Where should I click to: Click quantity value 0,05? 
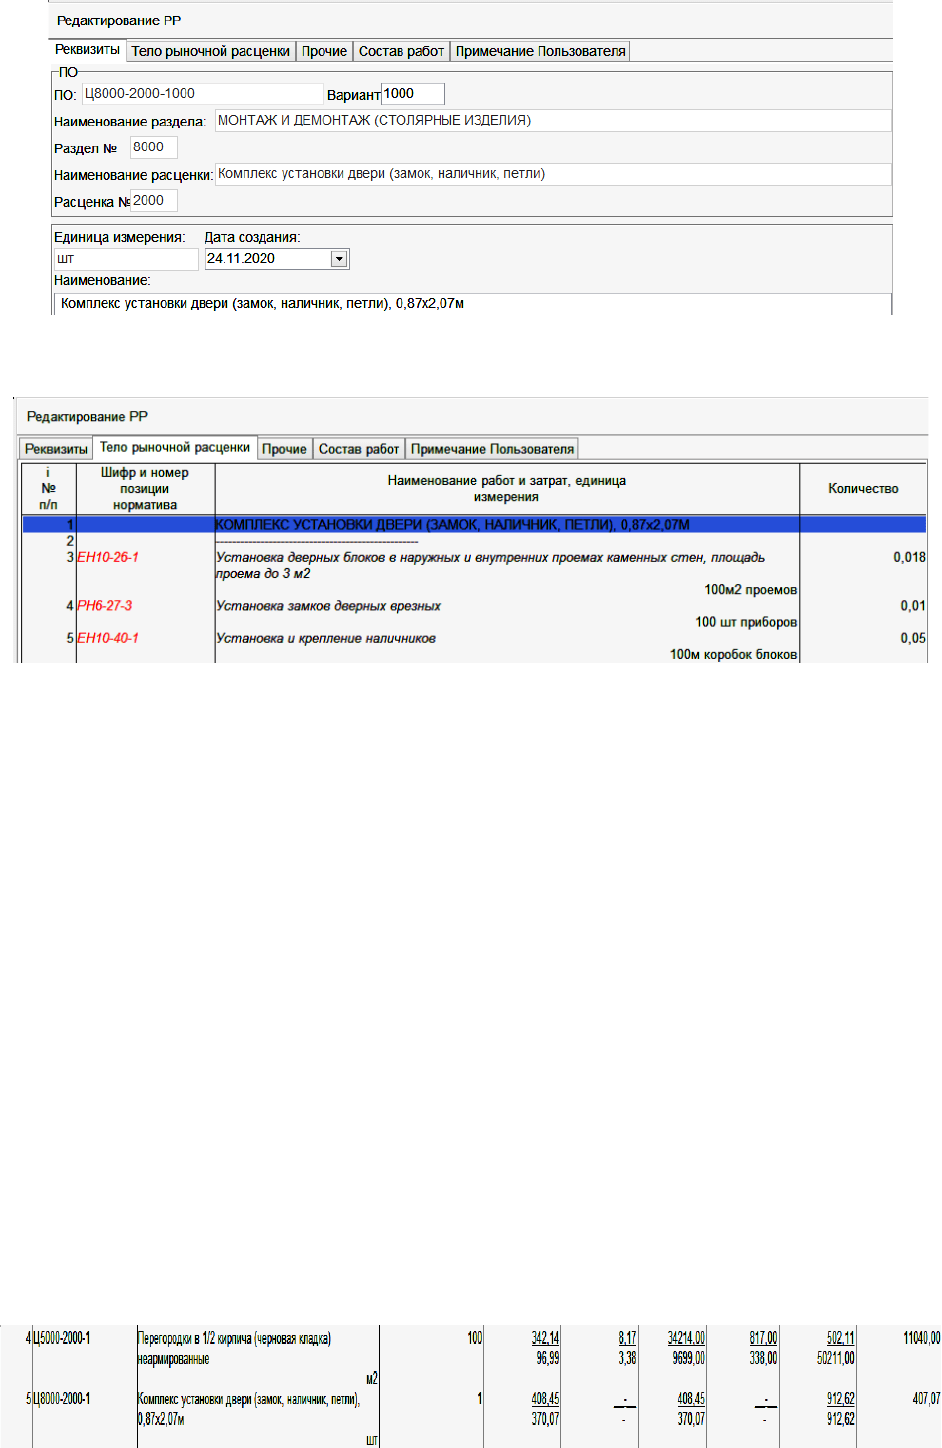[913, 638]
